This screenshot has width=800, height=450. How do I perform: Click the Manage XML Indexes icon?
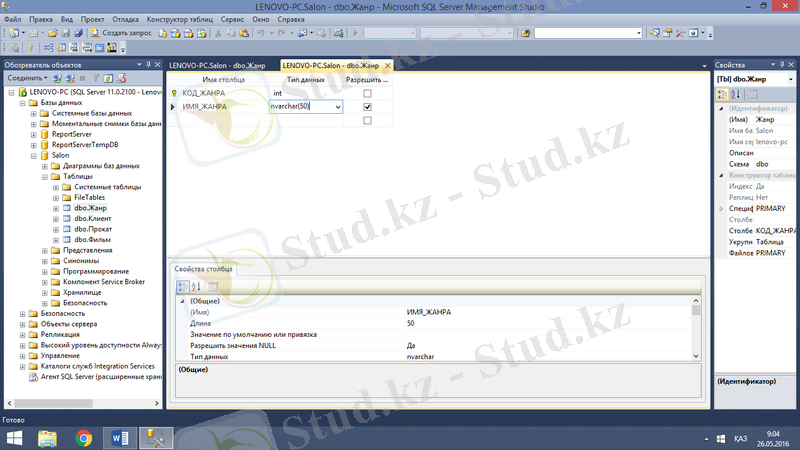pyautogui.click(x=87, y=48)
